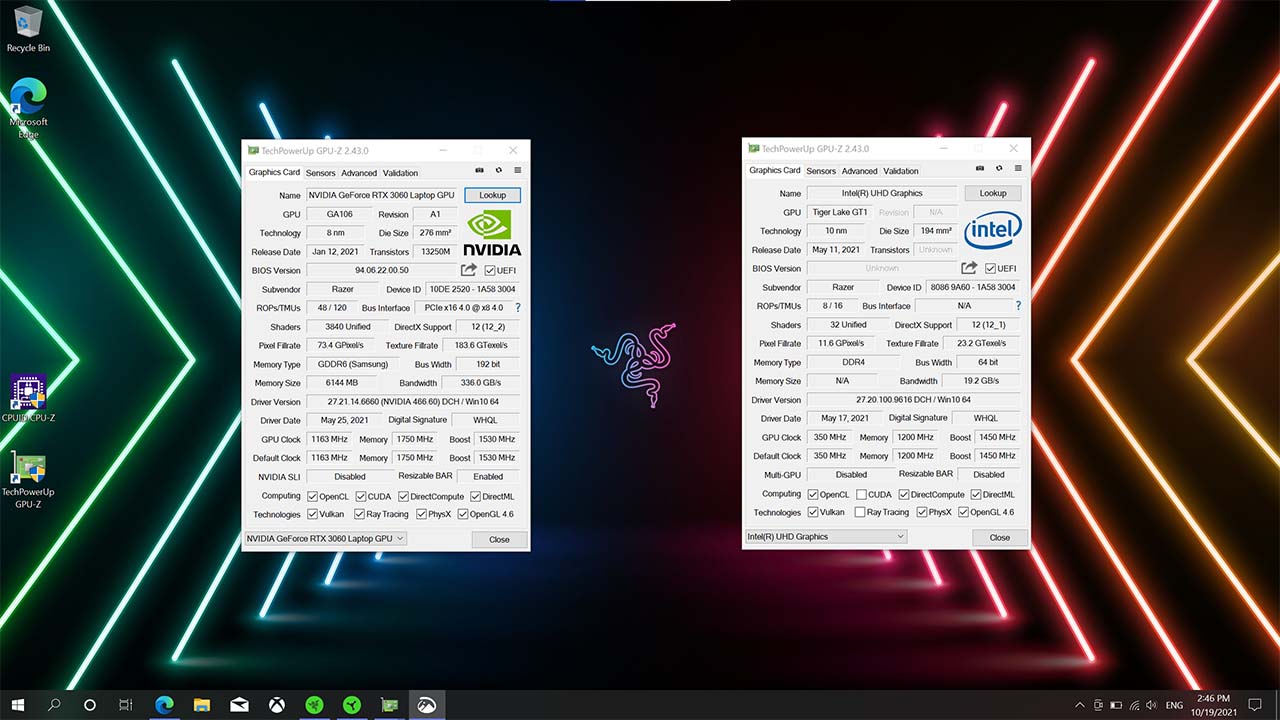Open Xbox app from taskbar
This screenshot has height=720, width=1280.
click(x=276, y=705)
